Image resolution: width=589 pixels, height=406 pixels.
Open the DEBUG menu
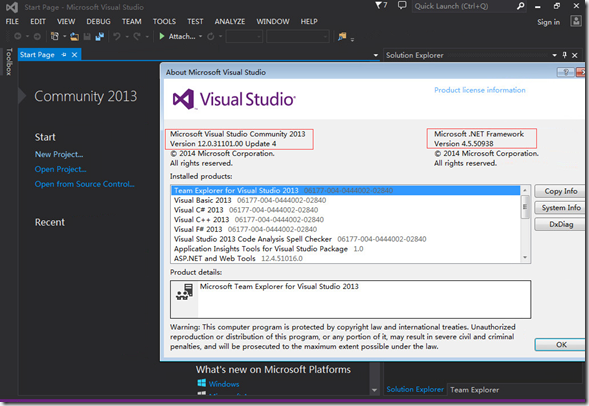click(x=98, y=21)
